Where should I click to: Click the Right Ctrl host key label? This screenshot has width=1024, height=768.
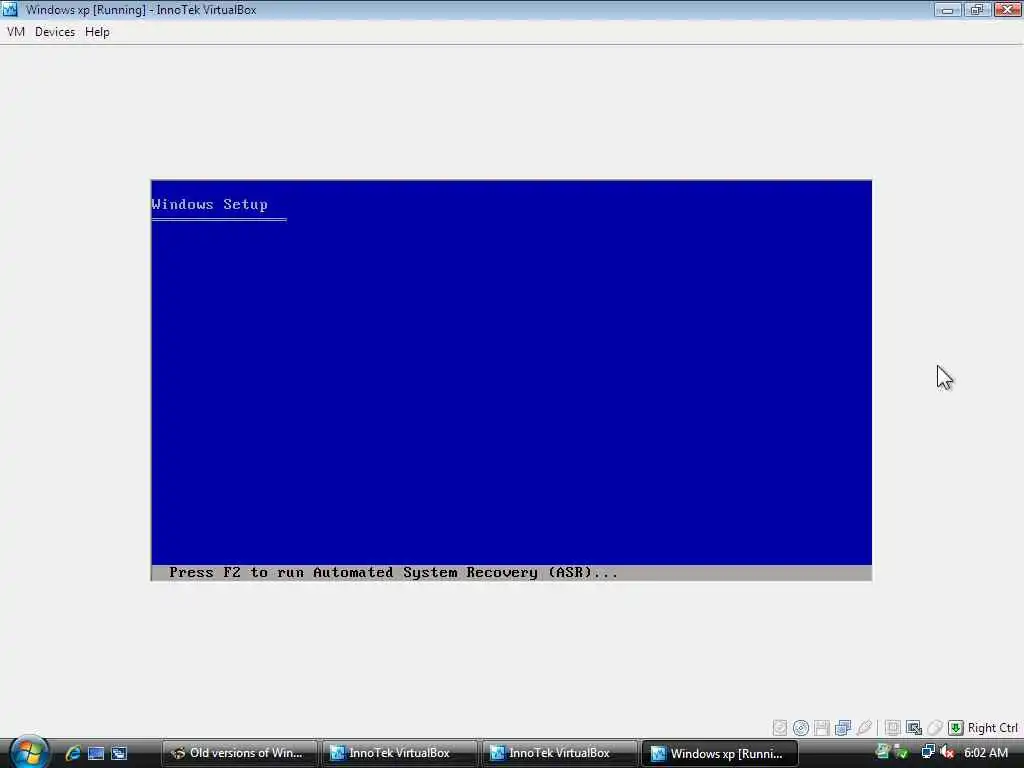tap(993, 728)
